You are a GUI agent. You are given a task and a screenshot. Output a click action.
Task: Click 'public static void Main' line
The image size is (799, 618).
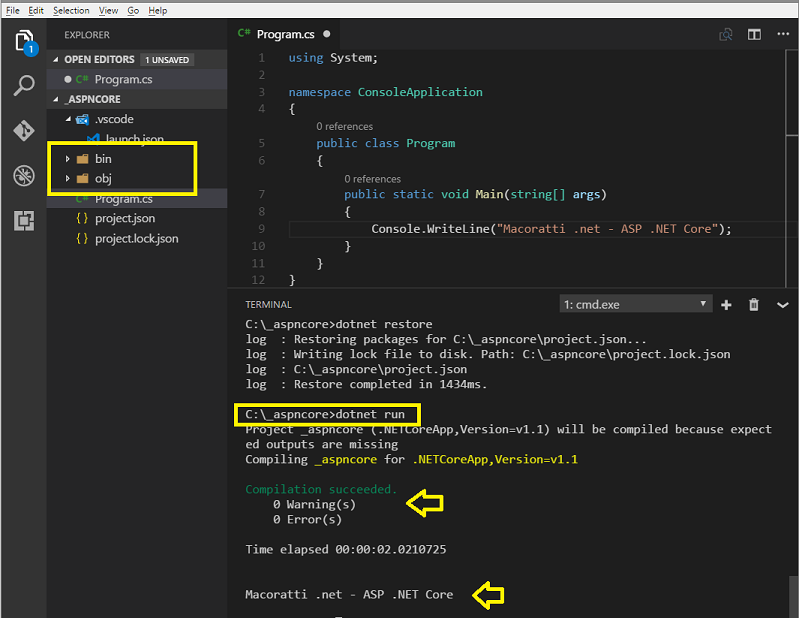pos(475,194)
